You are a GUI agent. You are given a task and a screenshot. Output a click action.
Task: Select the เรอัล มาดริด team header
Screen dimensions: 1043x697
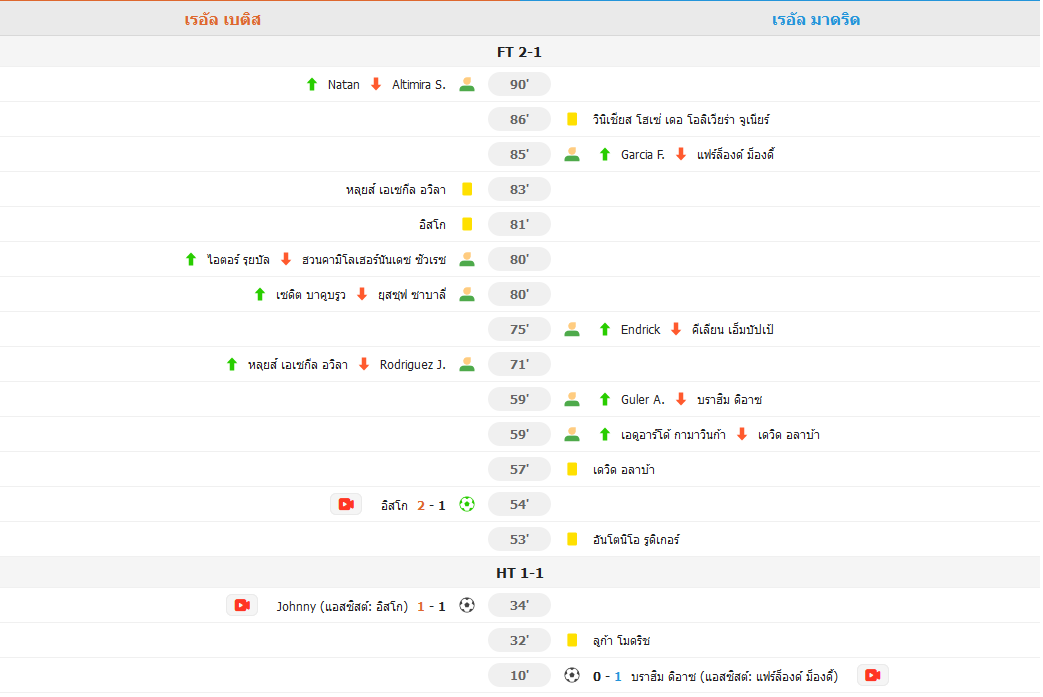click(x=816, y=19)
